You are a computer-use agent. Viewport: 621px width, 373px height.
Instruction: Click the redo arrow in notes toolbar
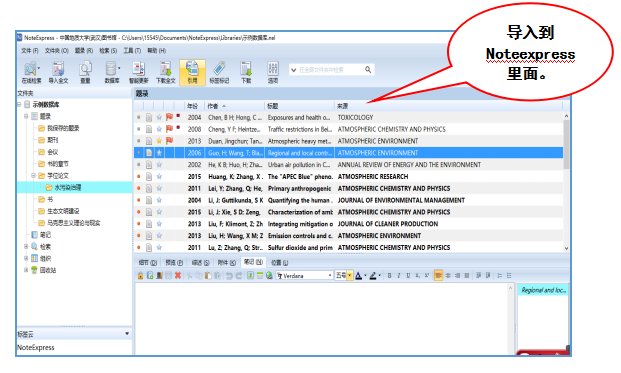[238, 276]
